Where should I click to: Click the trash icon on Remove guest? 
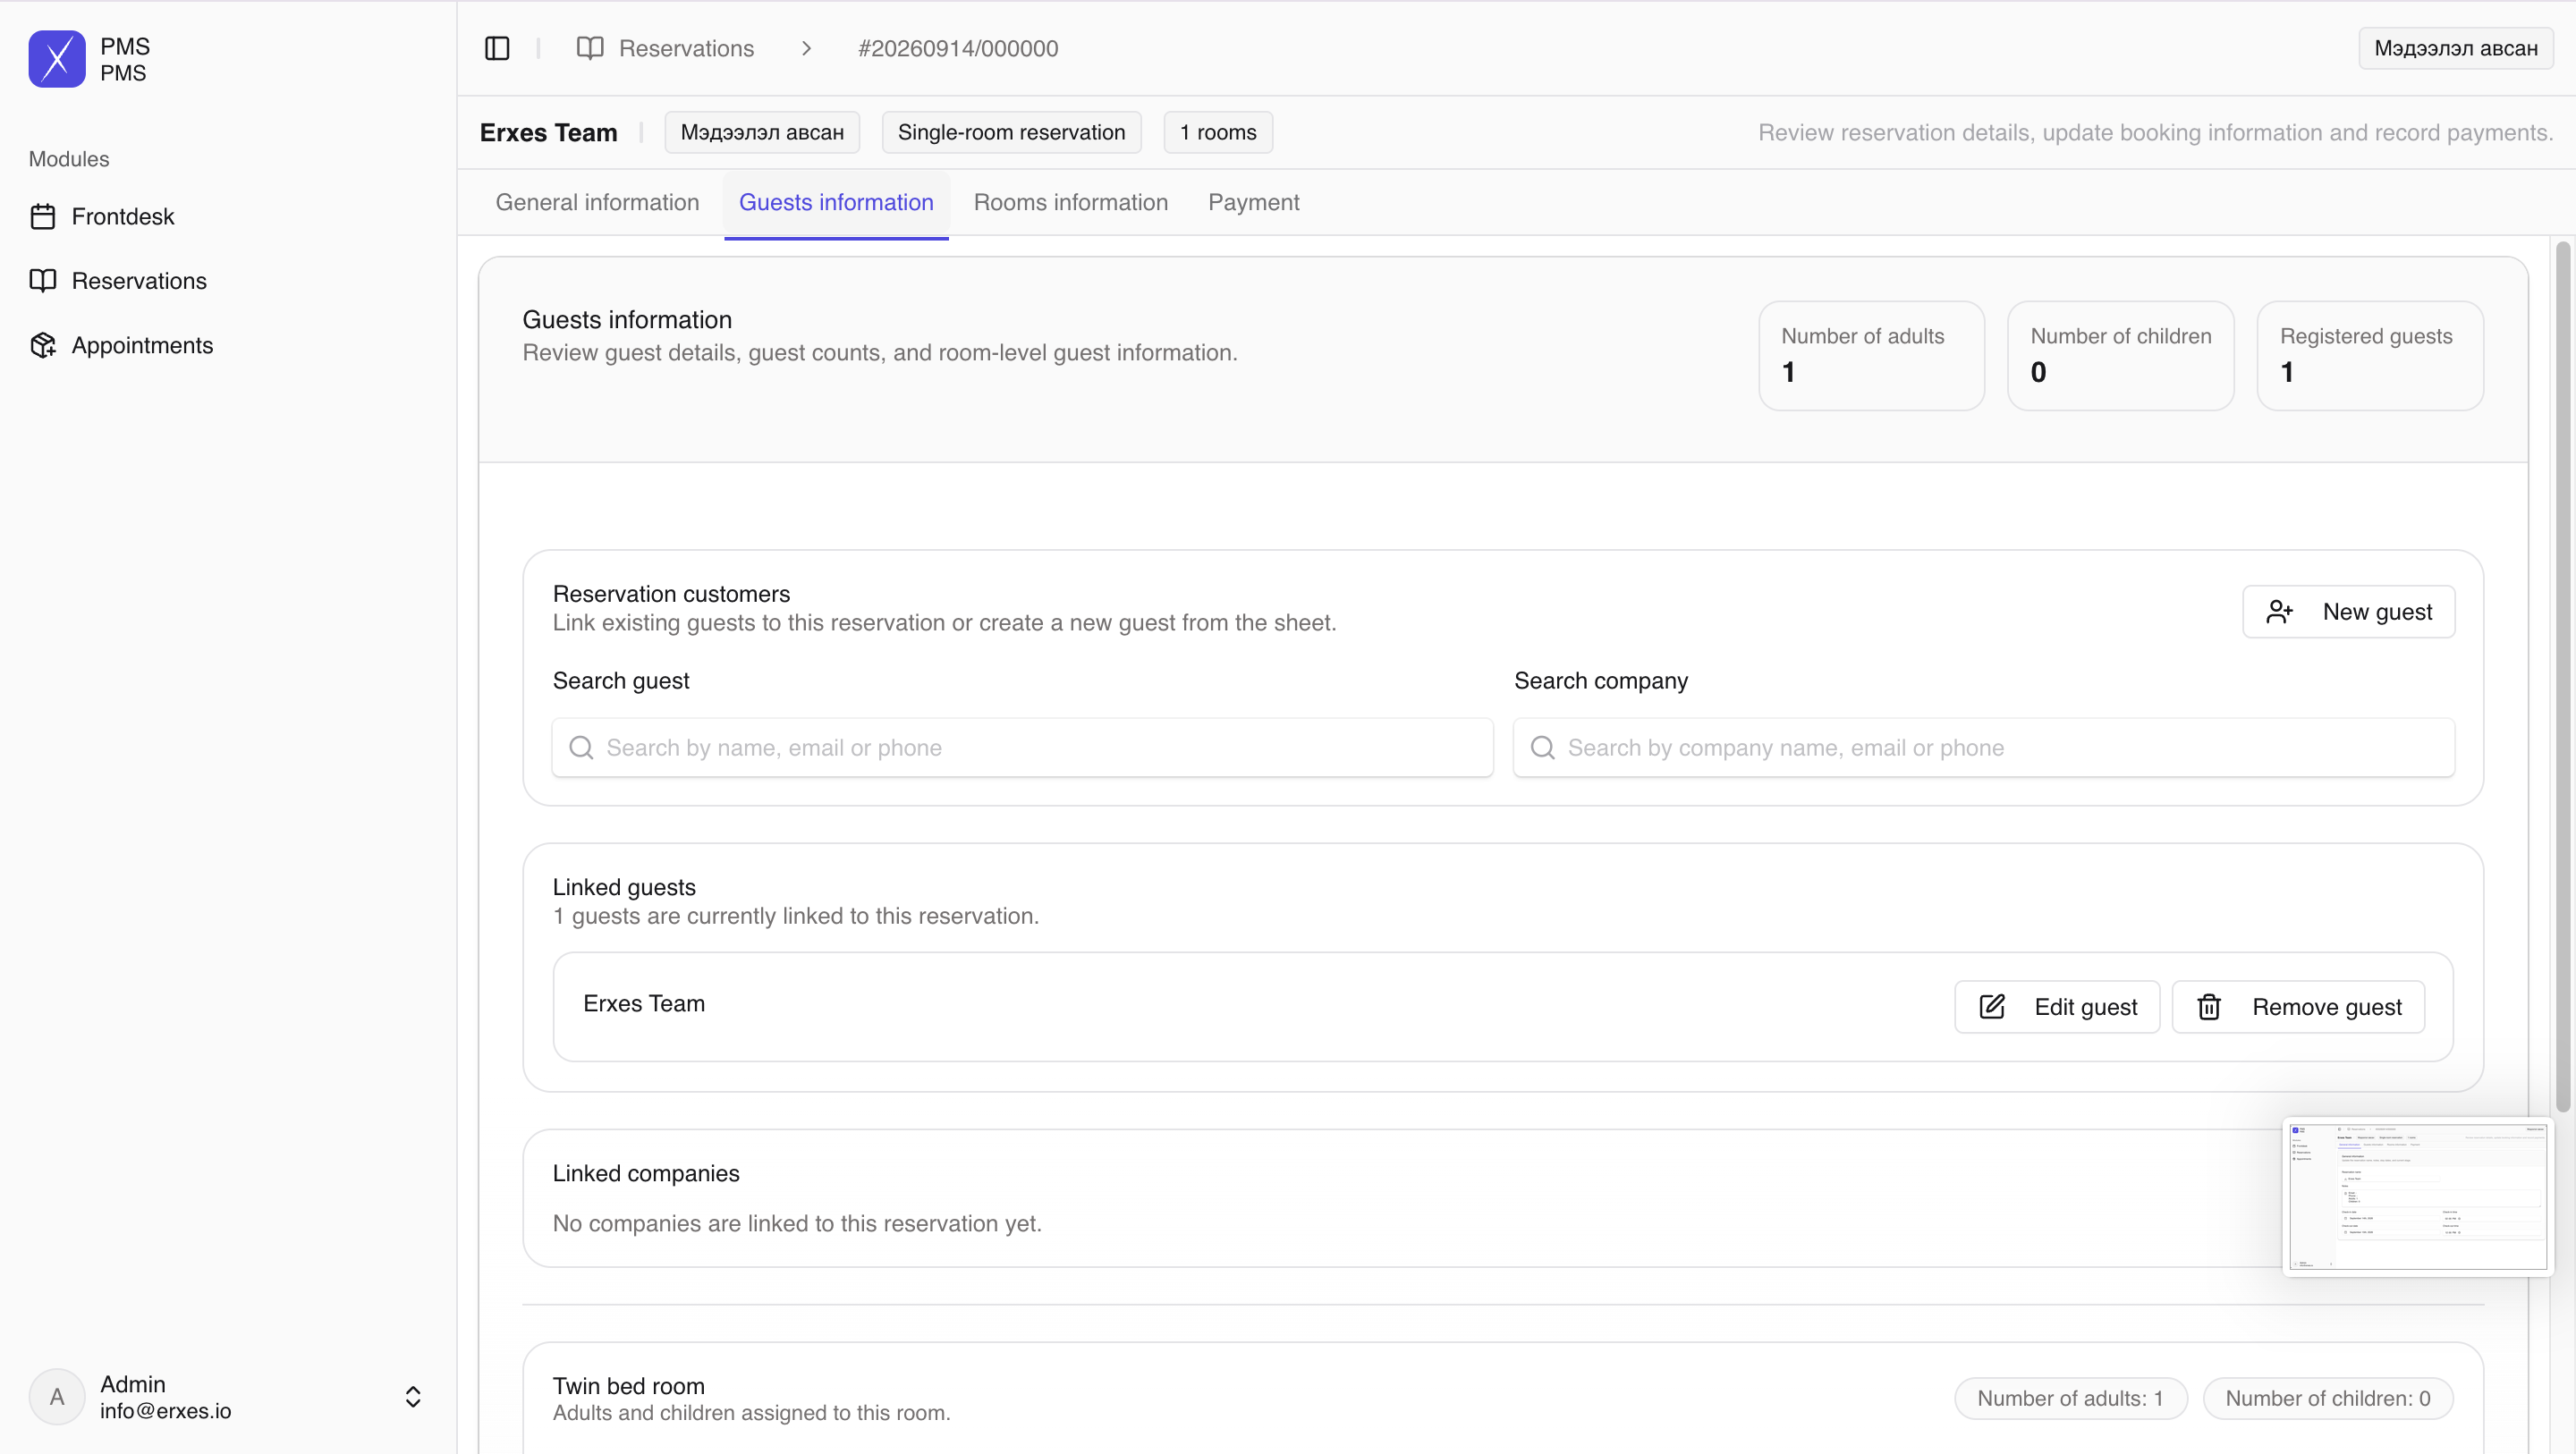[x=2209, y=1006]
